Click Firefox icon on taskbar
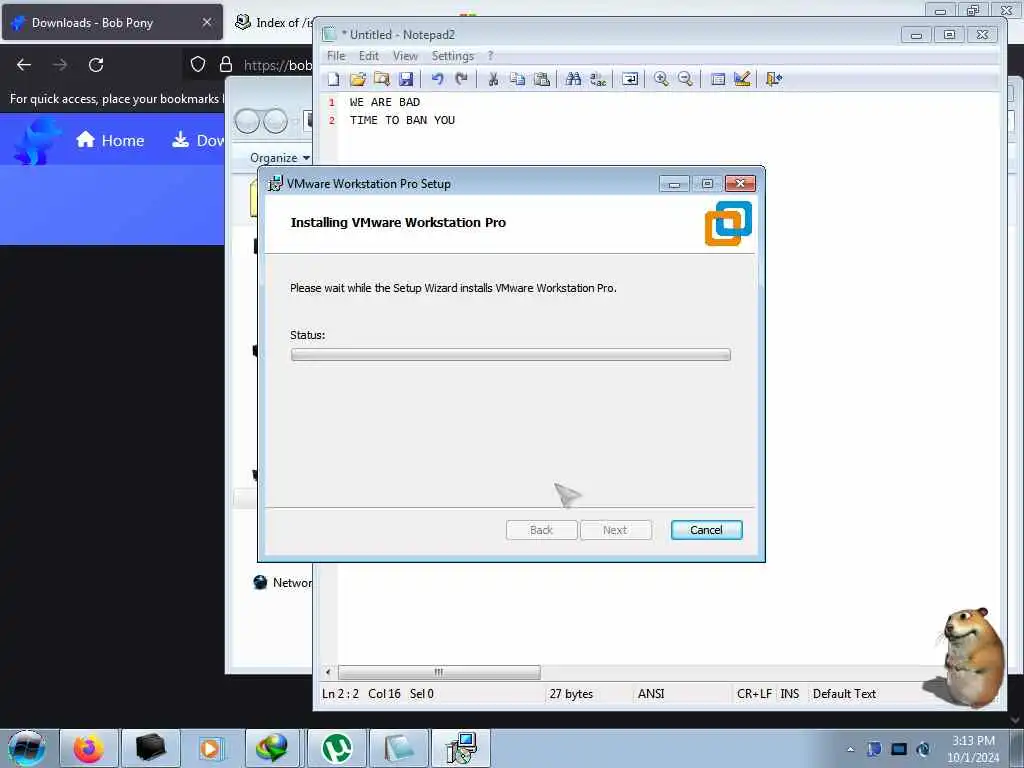 point(89,748)
